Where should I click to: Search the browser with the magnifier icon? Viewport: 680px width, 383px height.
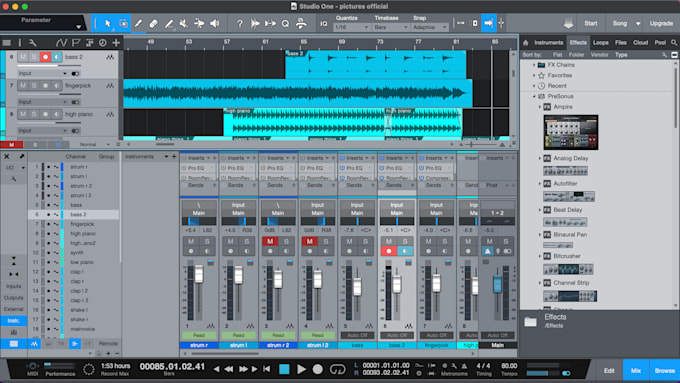[673, 43]
